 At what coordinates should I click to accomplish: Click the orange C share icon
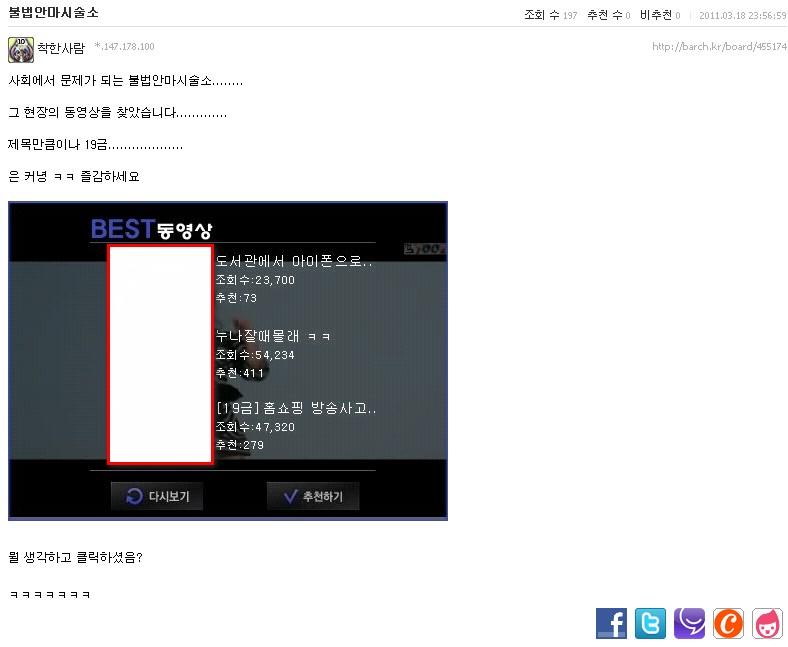coord(729,623)
